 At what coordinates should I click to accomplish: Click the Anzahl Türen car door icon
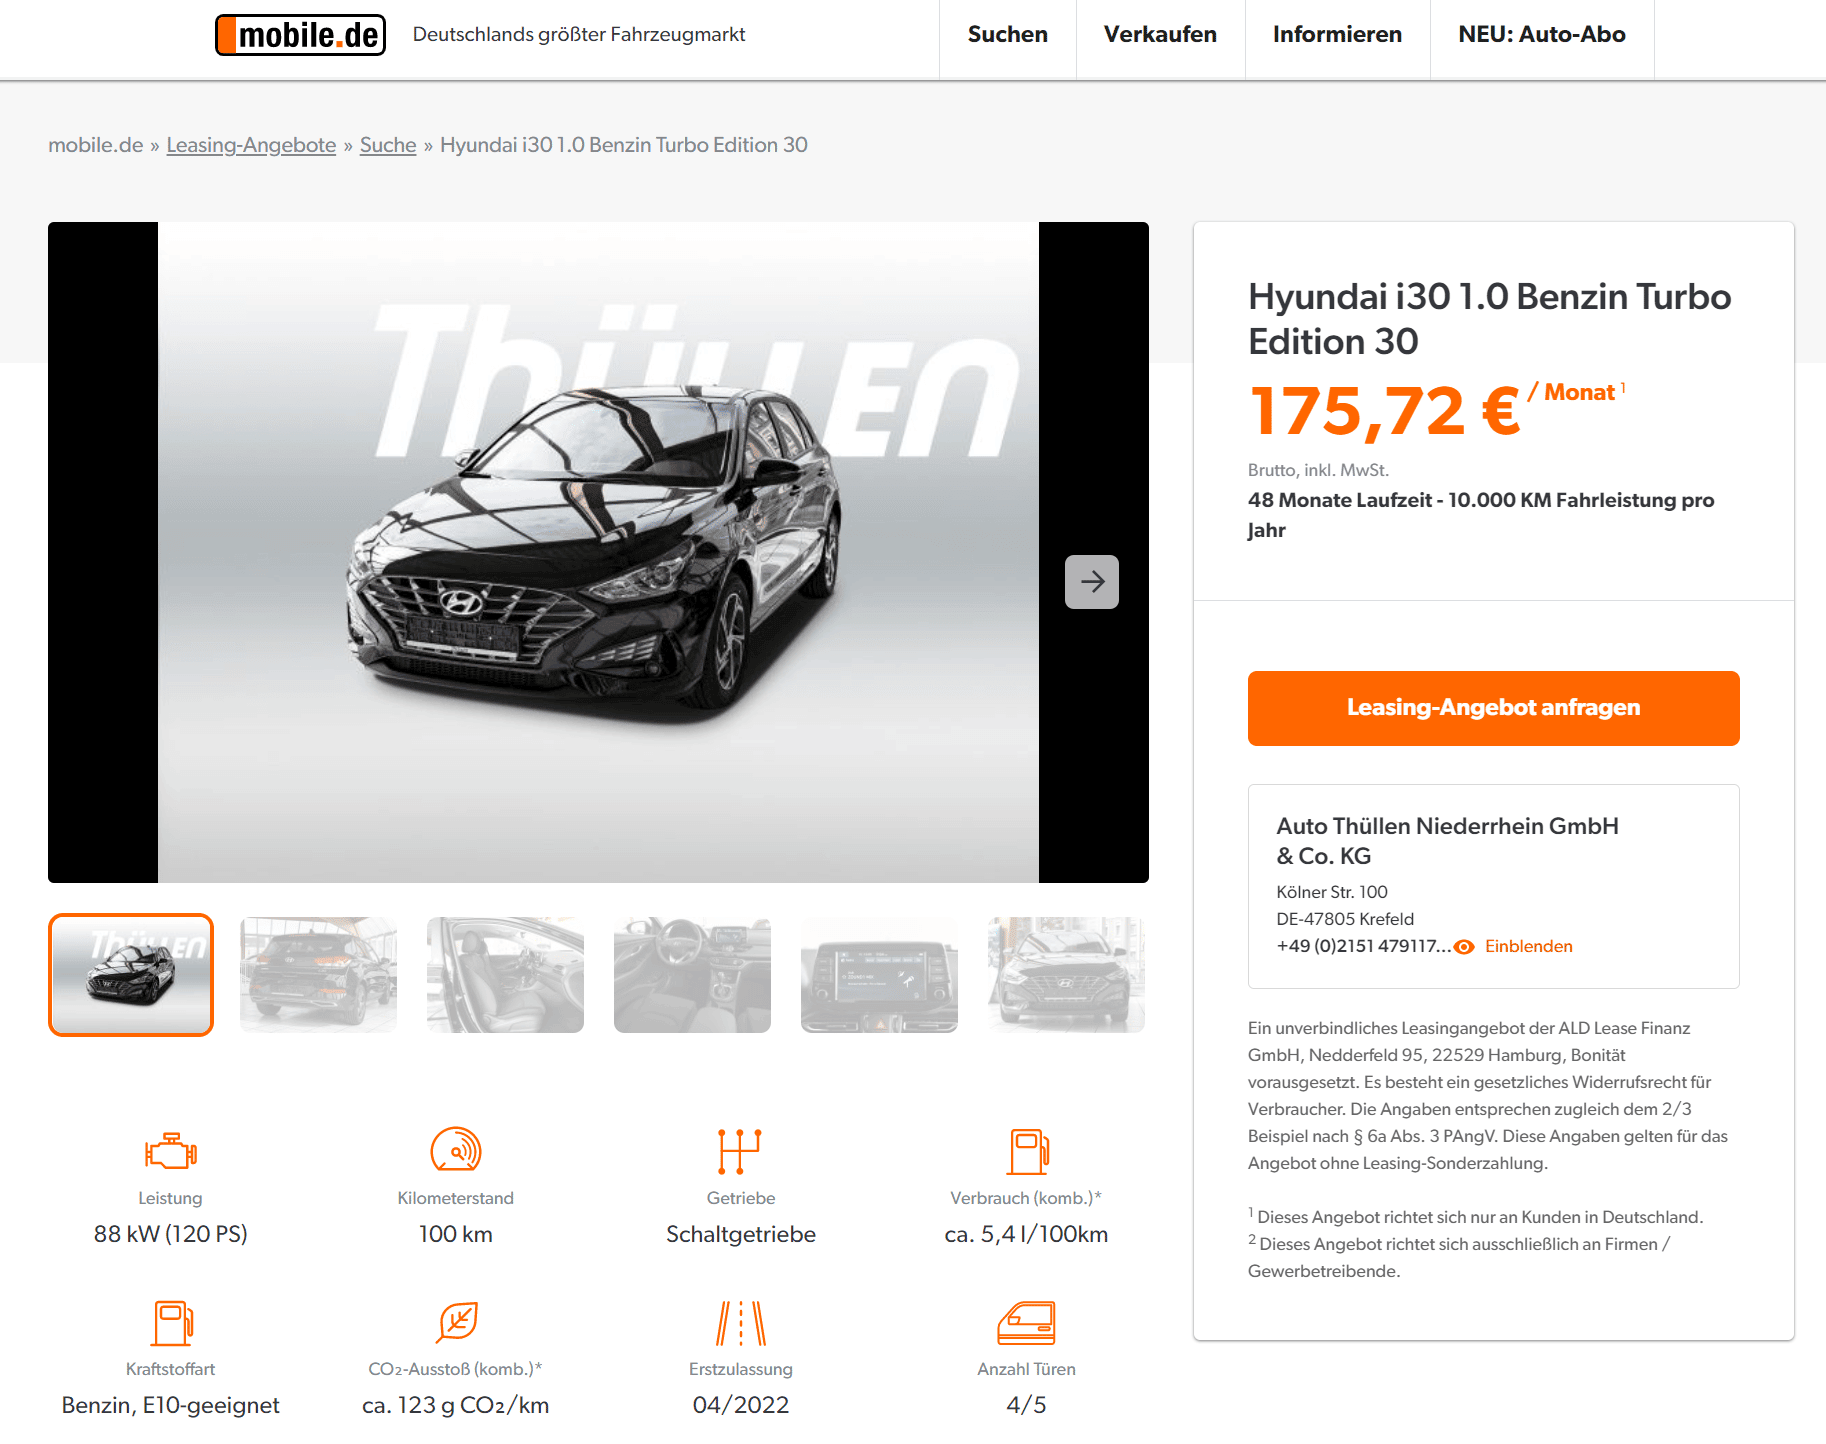(x=1027, y=1323)
